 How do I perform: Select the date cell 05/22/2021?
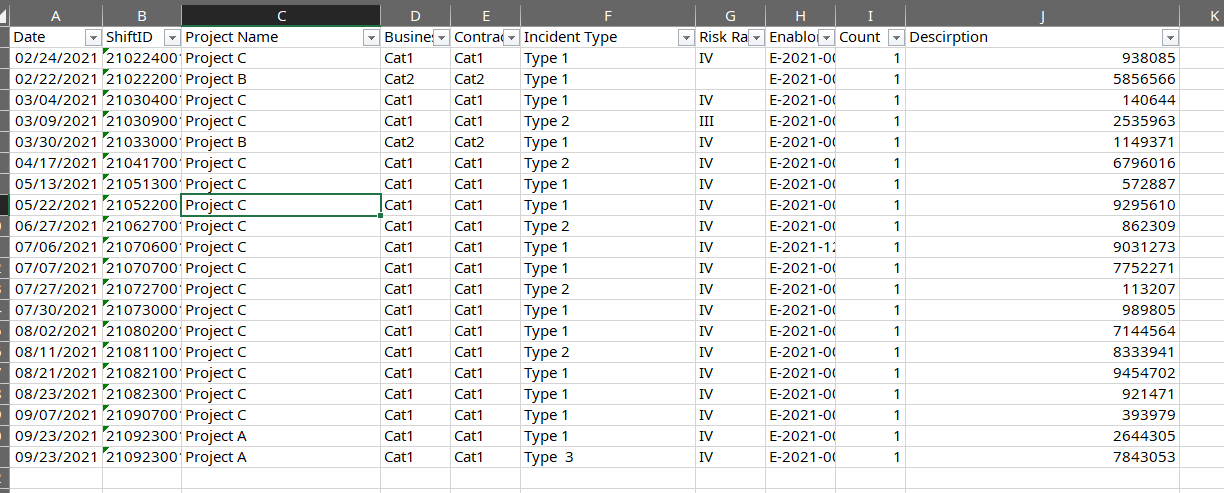pyautogui.click(x=56, y=205)
